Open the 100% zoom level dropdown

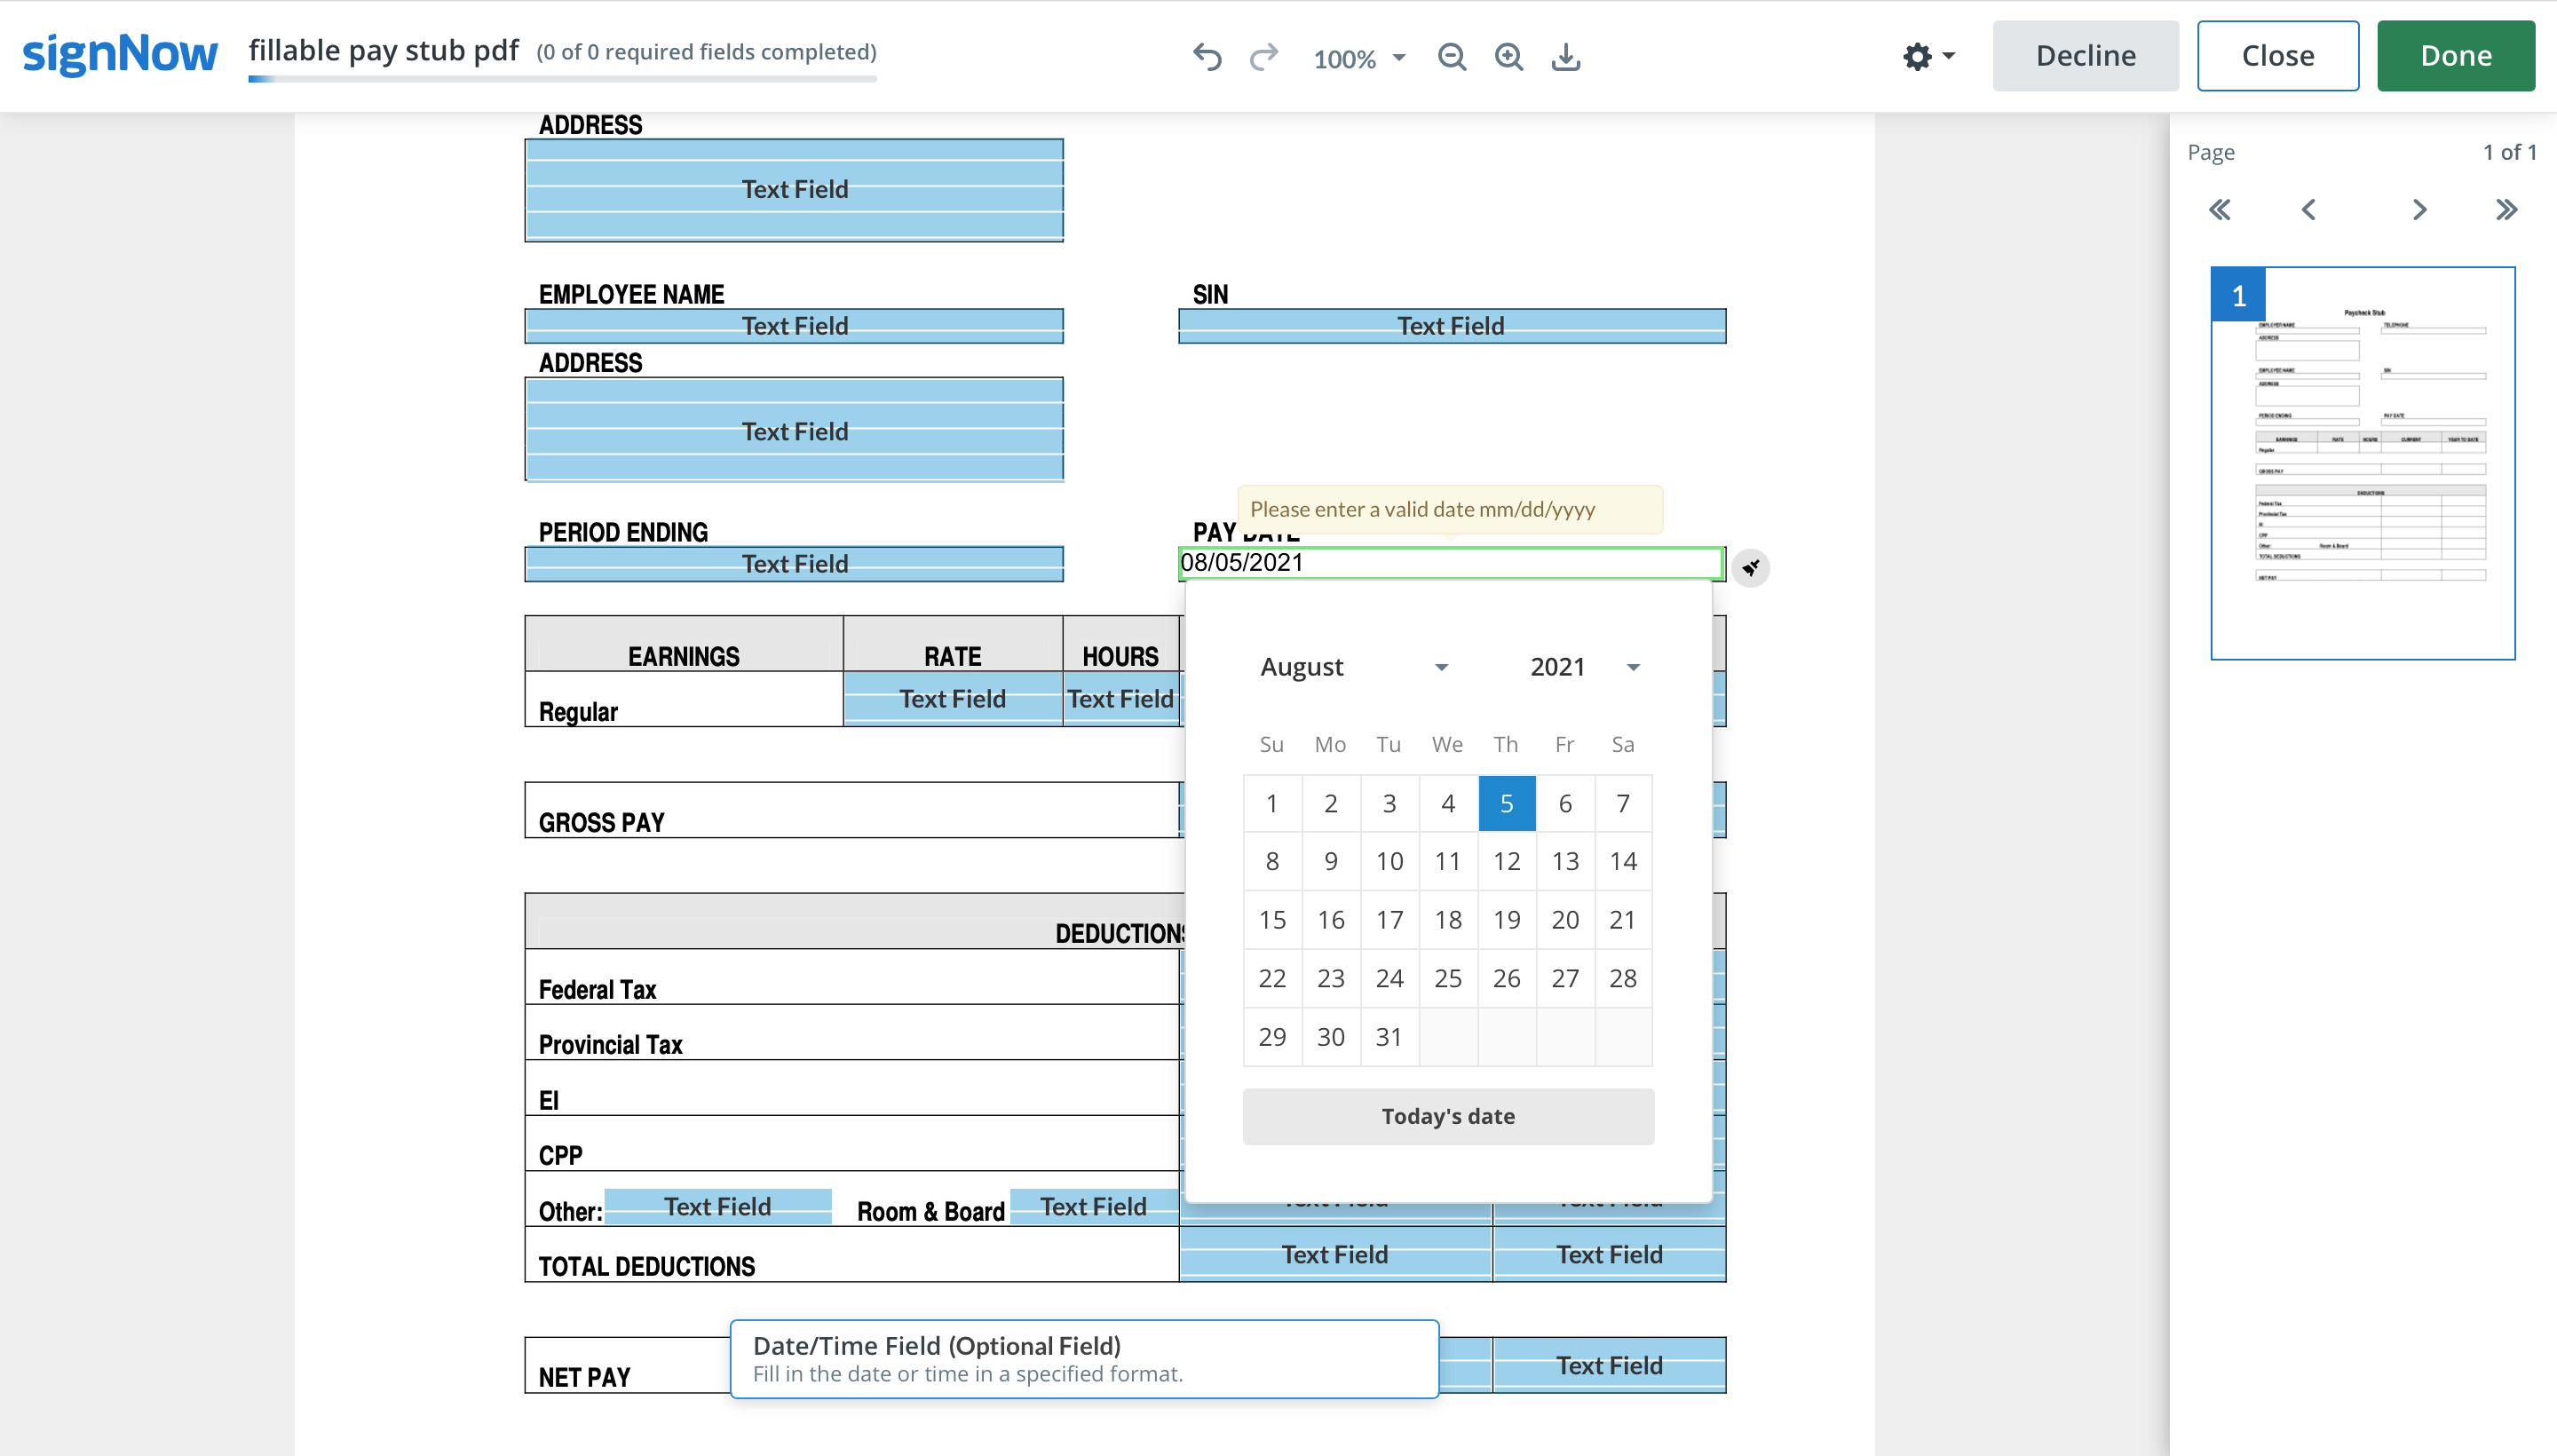click(x=1358, y=58)
